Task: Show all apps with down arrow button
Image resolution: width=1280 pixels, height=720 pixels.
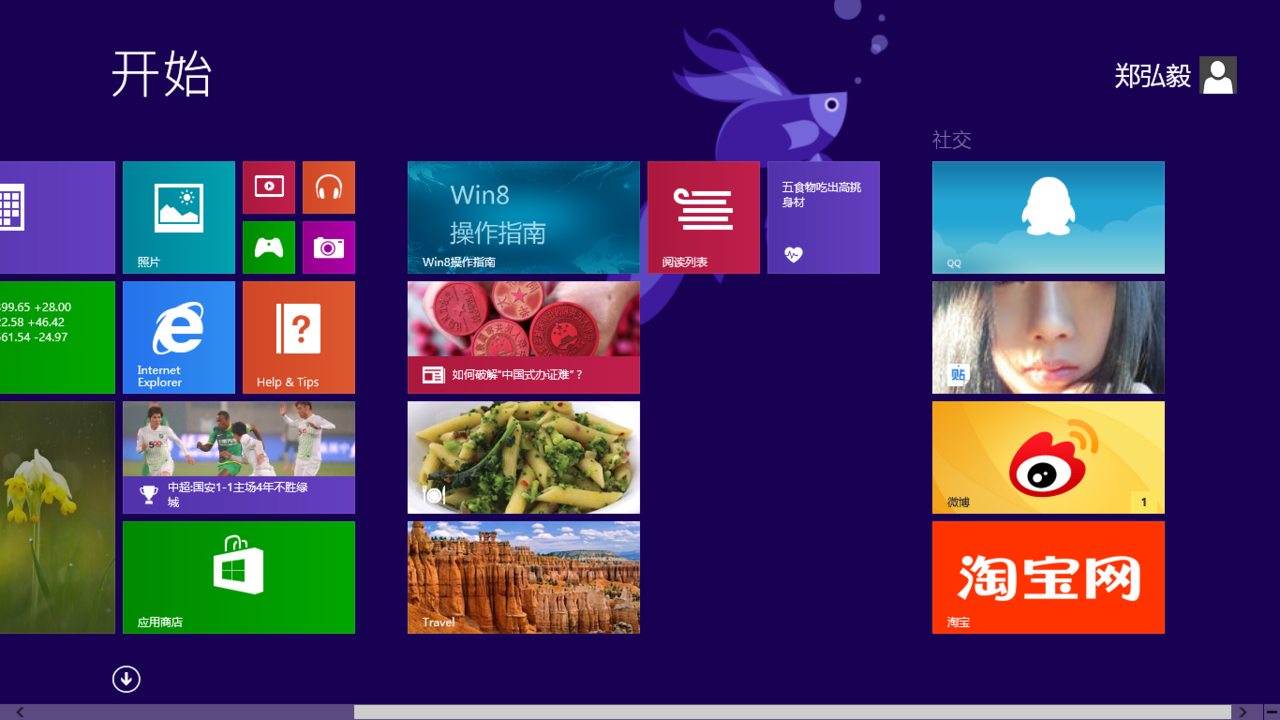Action: click(126, 679)
